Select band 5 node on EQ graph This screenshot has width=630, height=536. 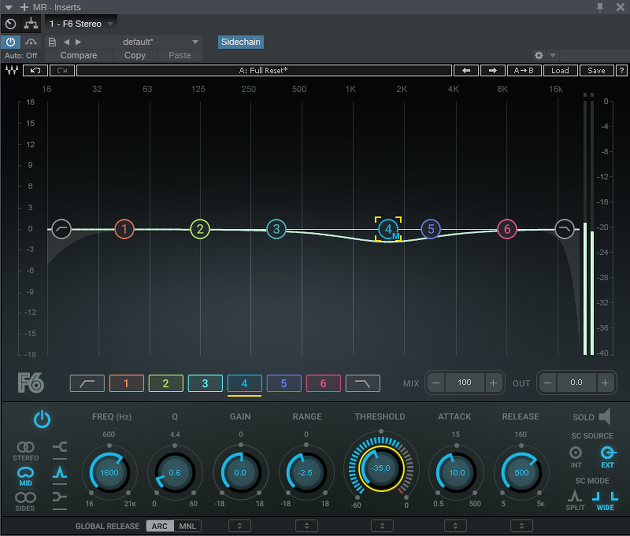coord(431,229)
